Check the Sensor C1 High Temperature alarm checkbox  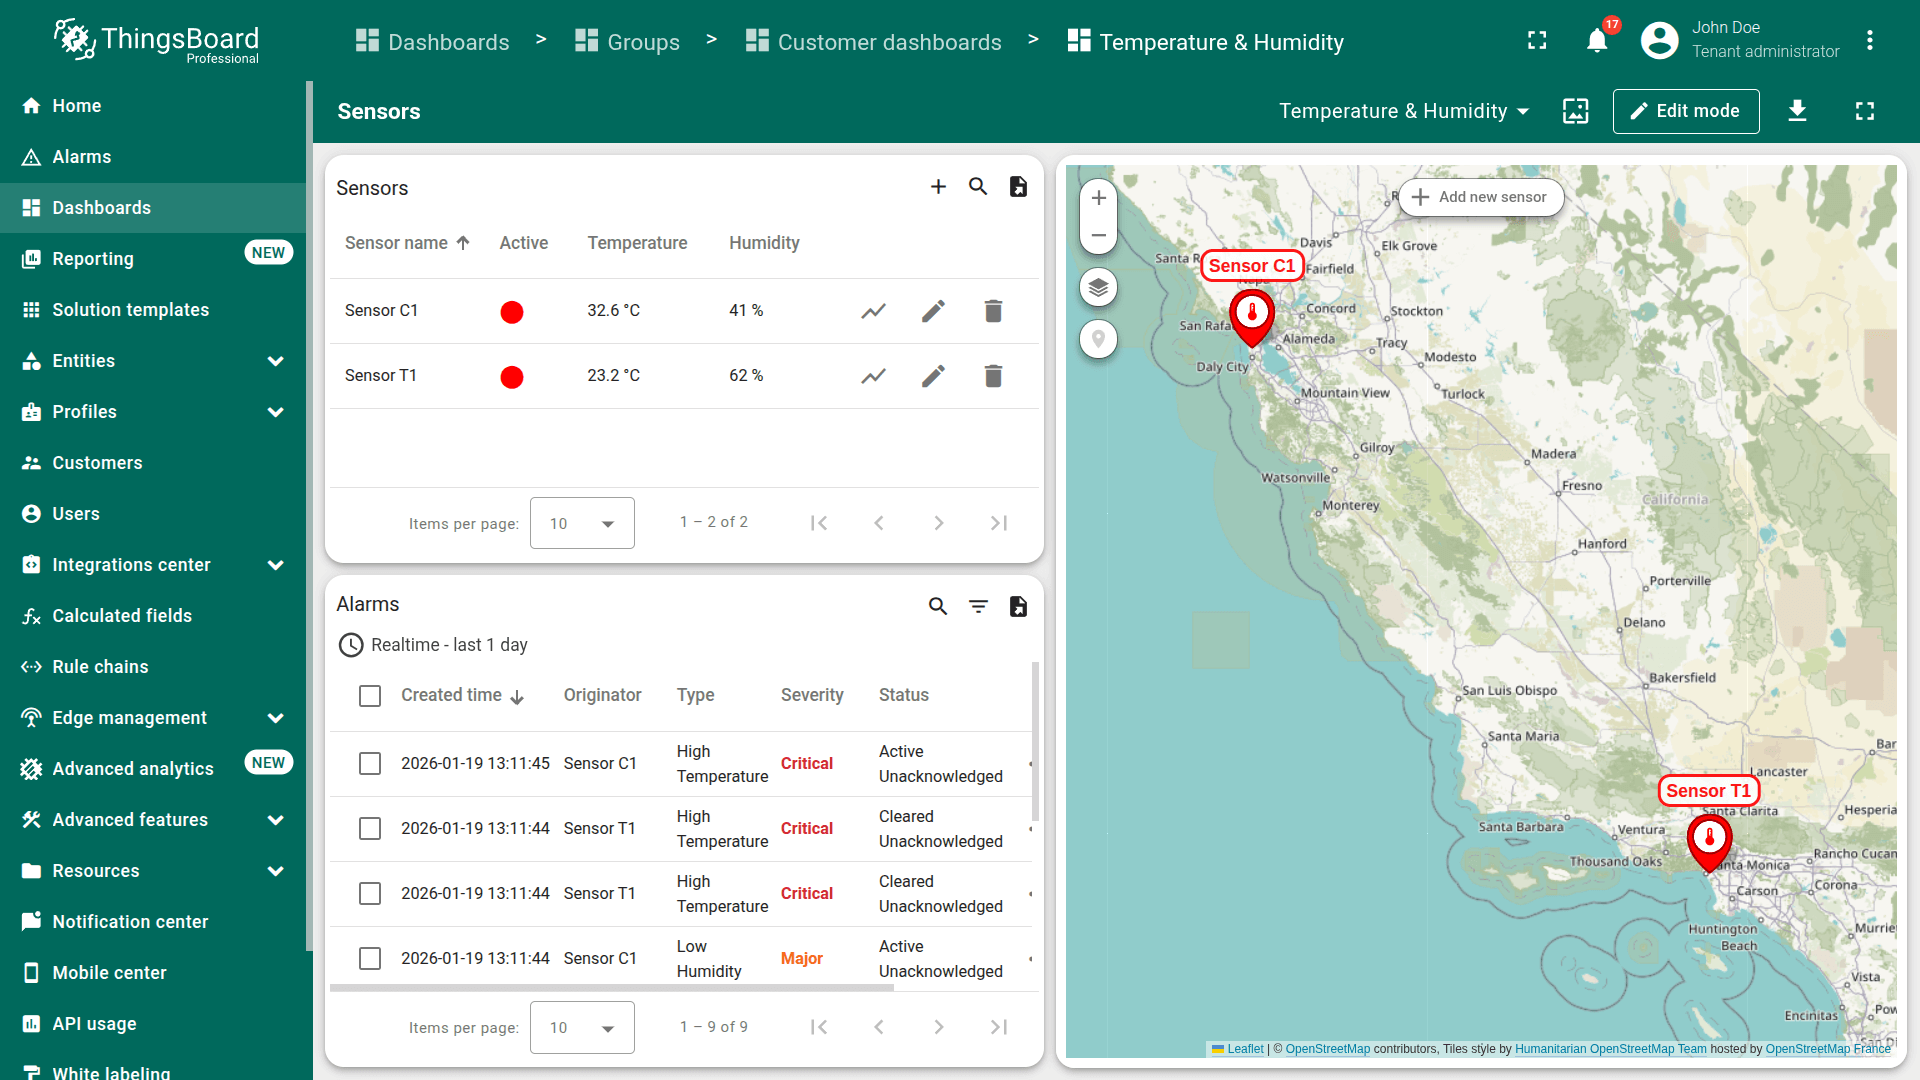click(370, 764)
